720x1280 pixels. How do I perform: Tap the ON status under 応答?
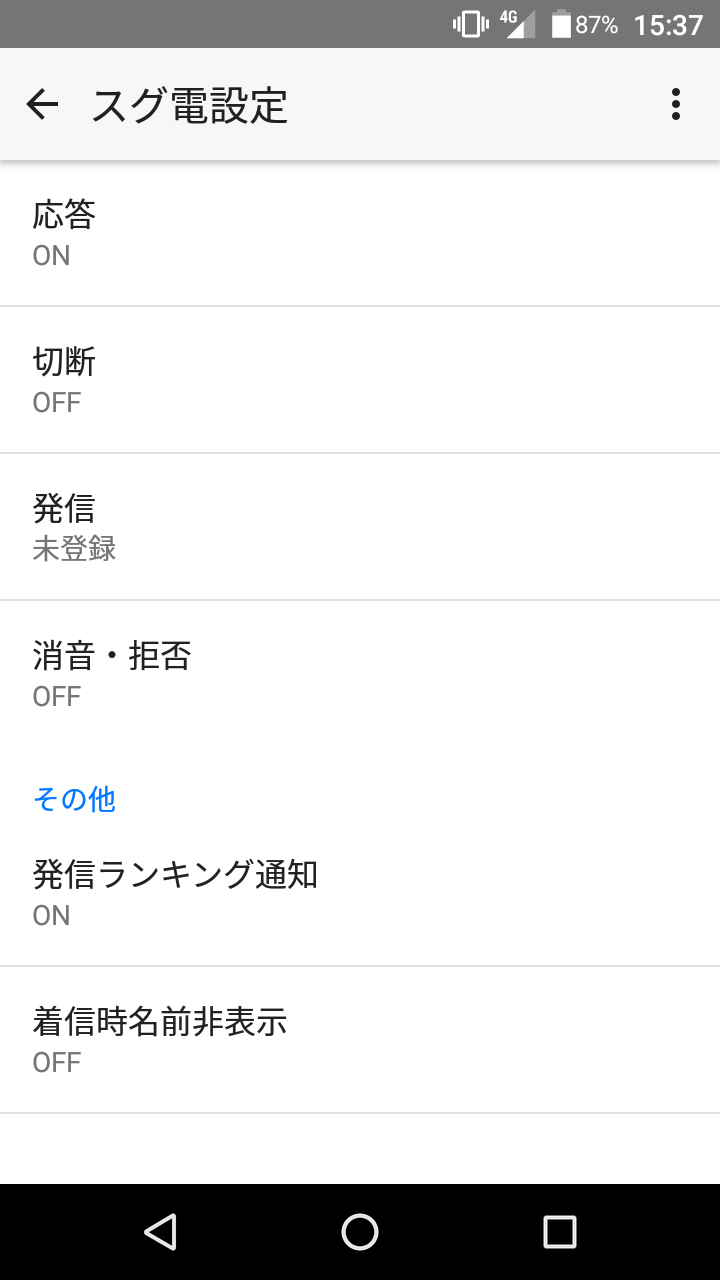click(52, 256)
